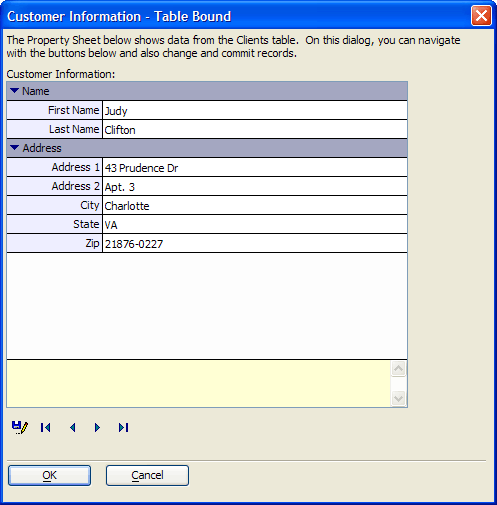This screenshot has width=497, height=505.
Task: Select the Address 1 field value
Action: pos(255,167)
